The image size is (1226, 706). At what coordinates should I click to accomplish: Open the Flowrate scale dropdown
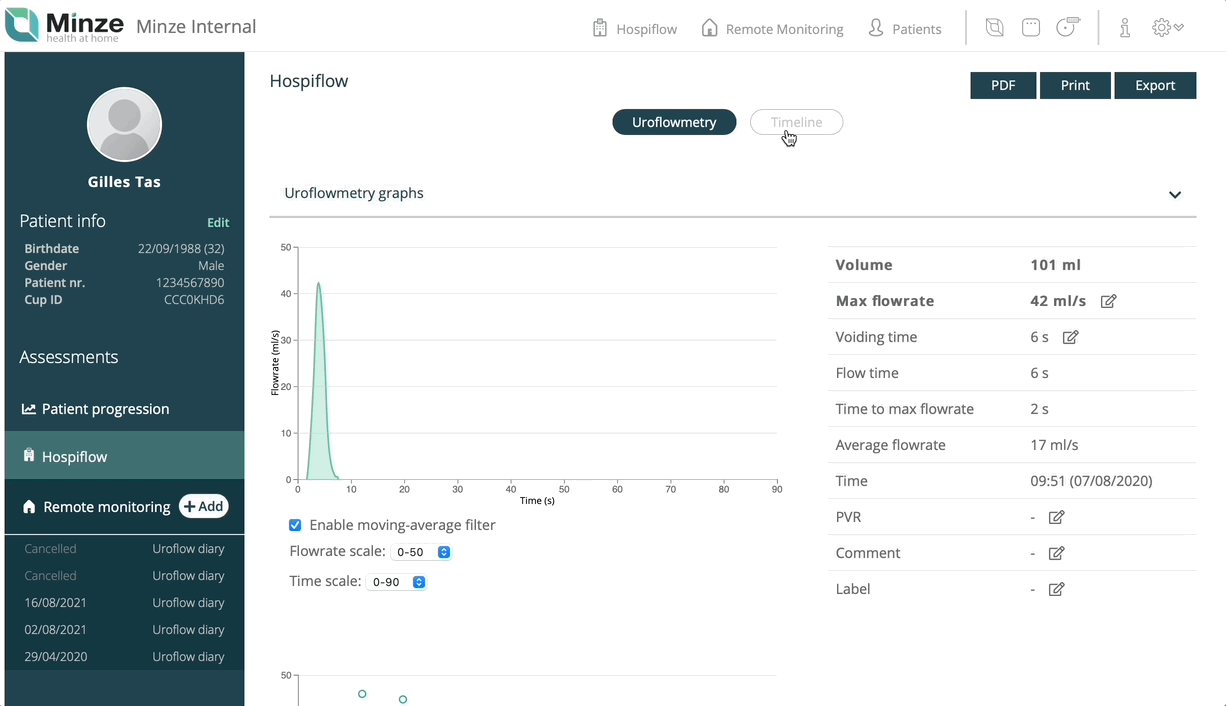point(422,552)
